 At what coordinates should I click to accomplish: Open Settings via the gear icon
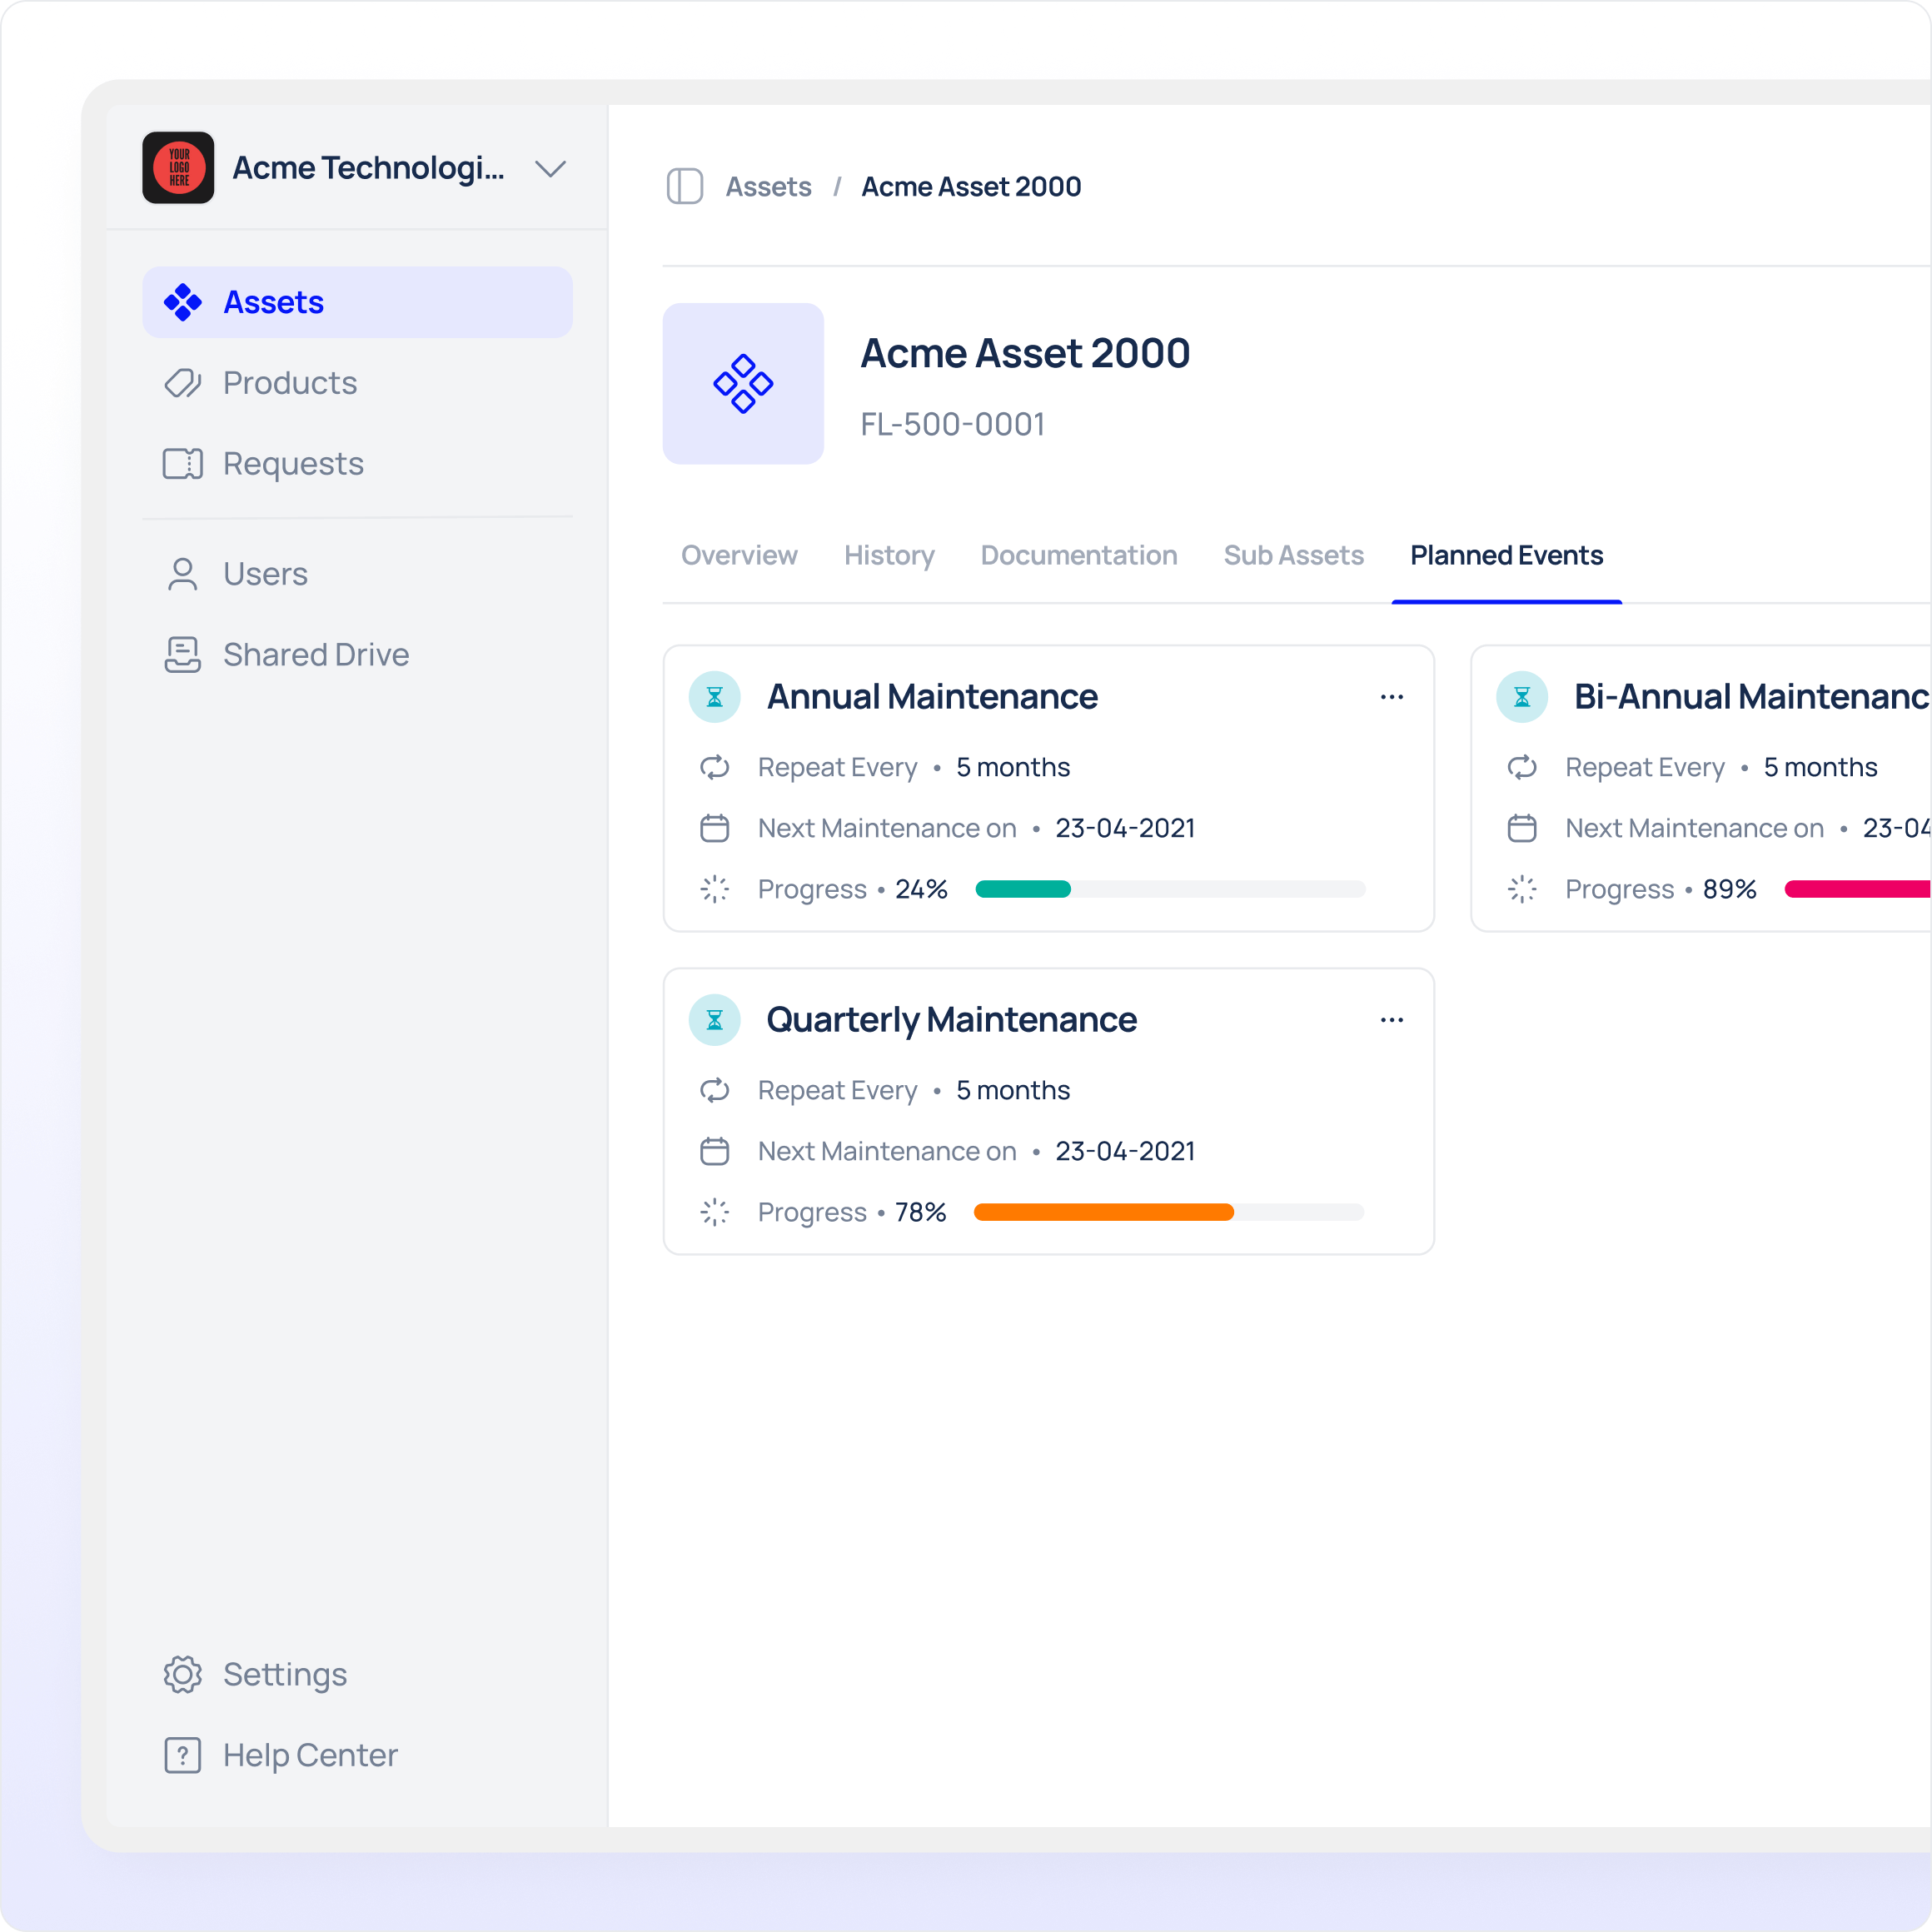coord(183,1674)
